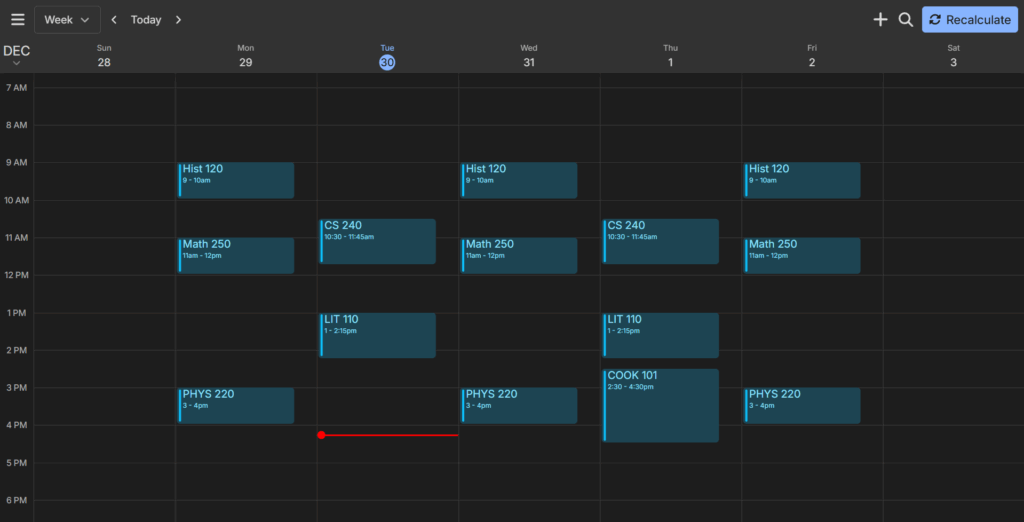Open search with magnifier icon
1024x522 pixels.
click(905, 20)
